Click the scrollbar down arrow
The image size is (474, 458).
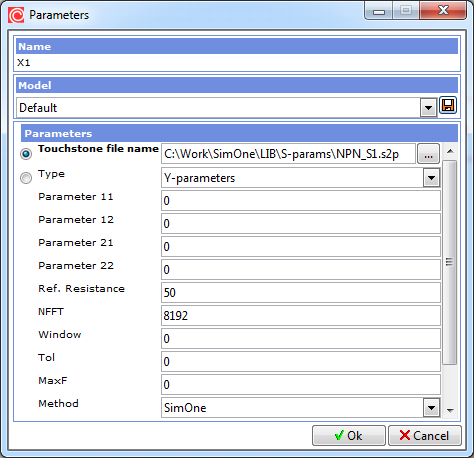(450, 411)
